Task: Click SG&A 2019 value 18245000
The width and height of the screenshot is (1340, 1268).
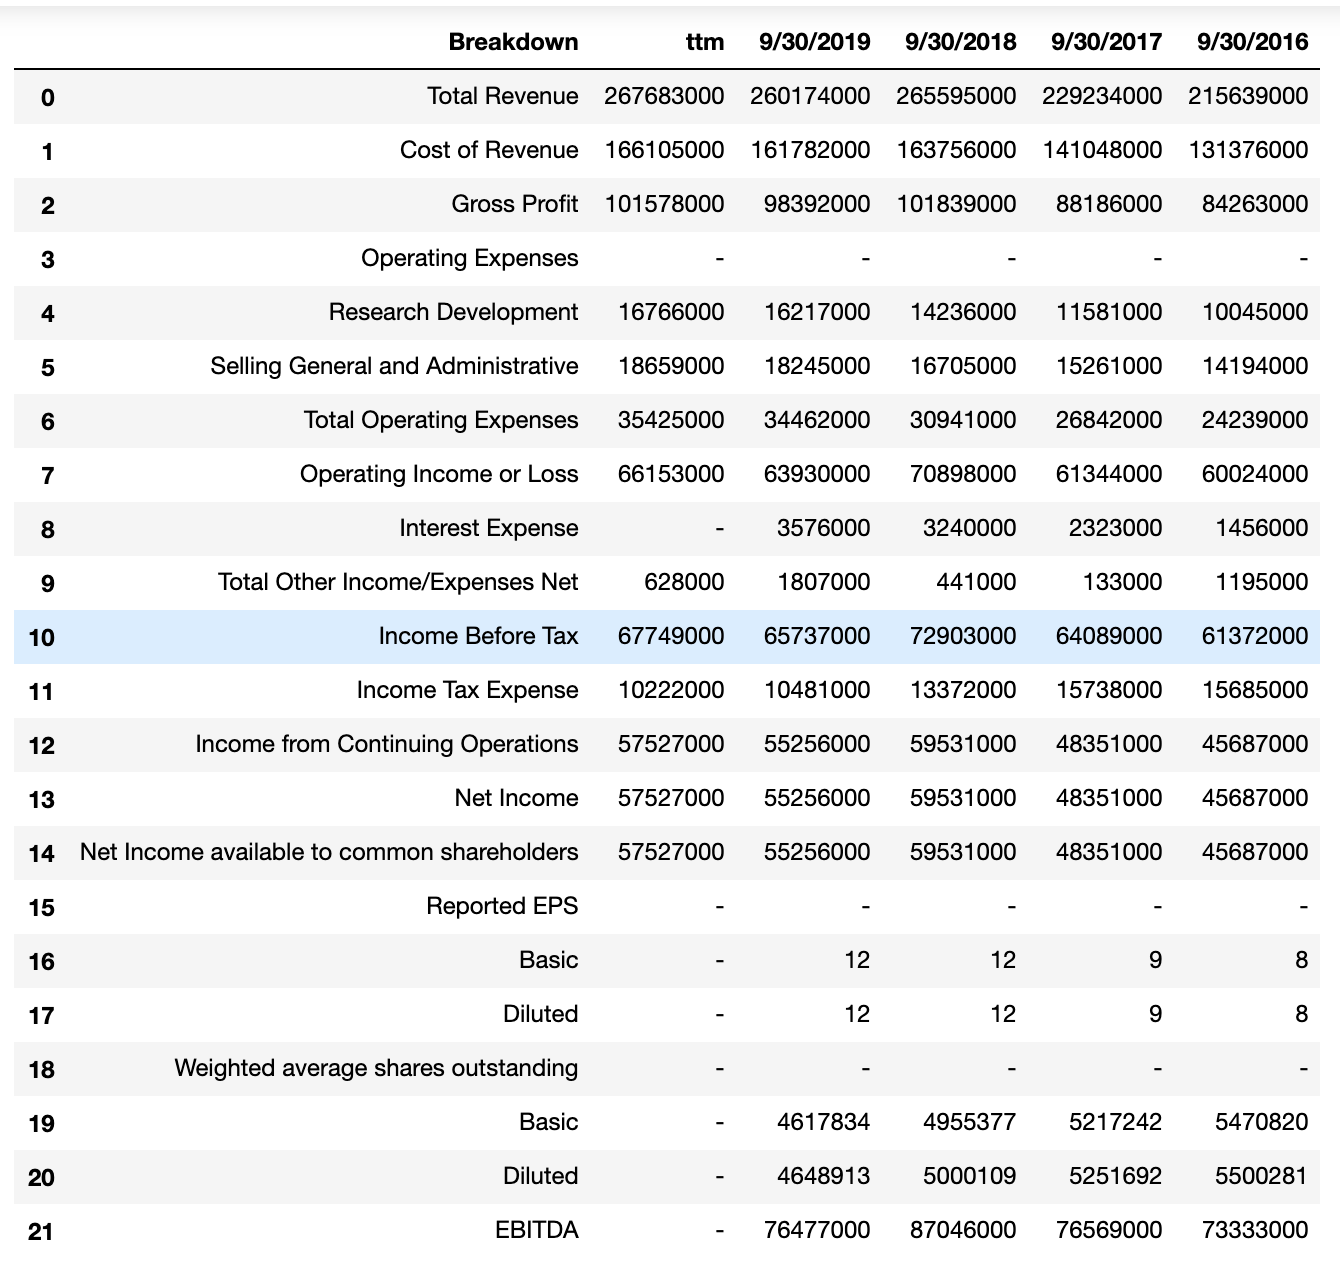Action: point(817,366)
